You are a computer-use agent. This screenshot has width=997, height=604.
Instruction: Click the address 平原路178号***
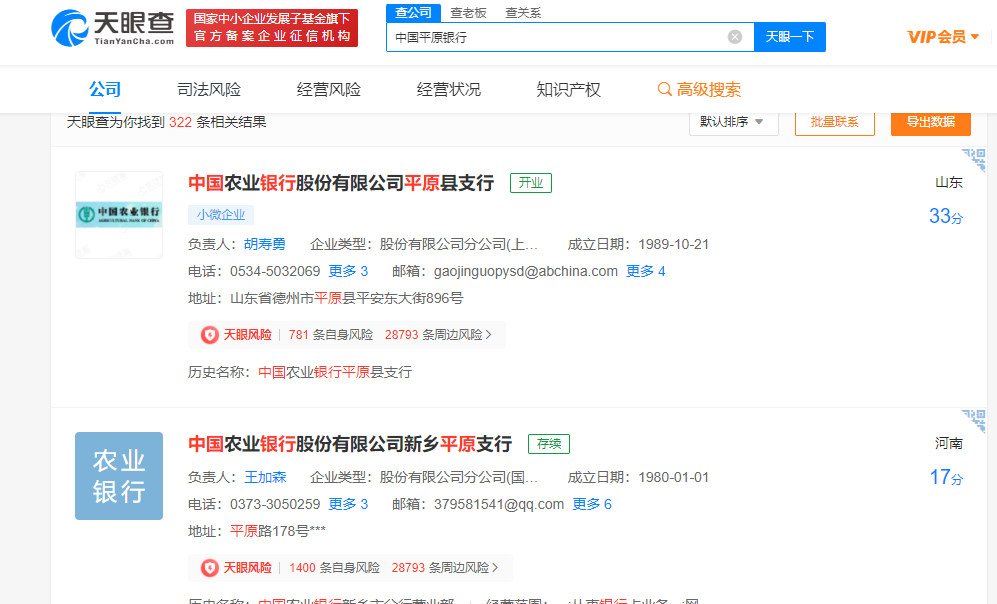point(278,531)
